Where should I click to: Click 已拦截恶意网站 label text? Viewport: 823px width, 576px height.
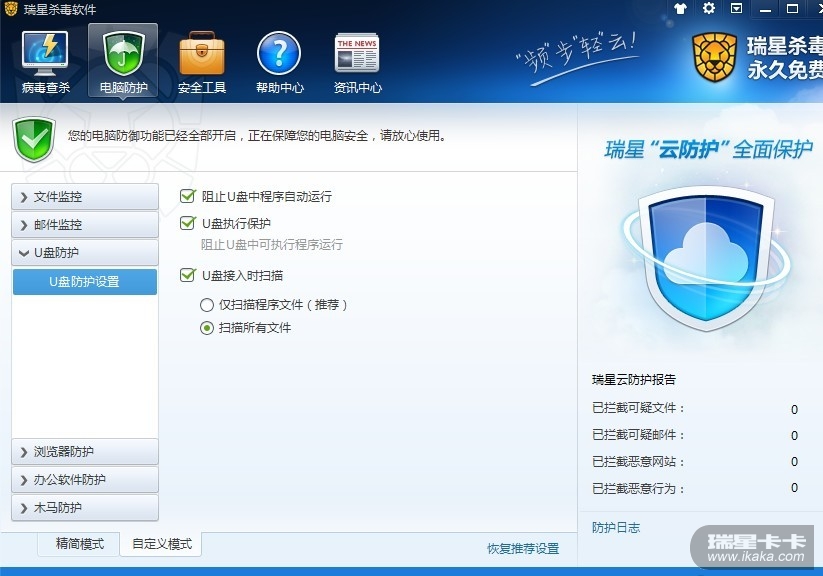click(x=638, y=462)
